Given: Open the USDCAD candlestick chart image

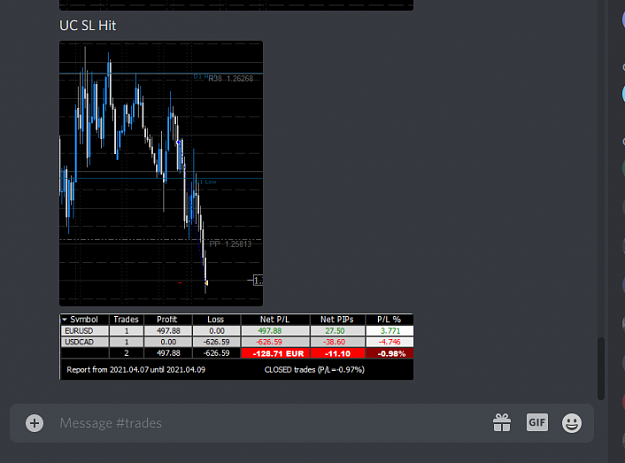Looking at the screenshot, I should [161, 173].
